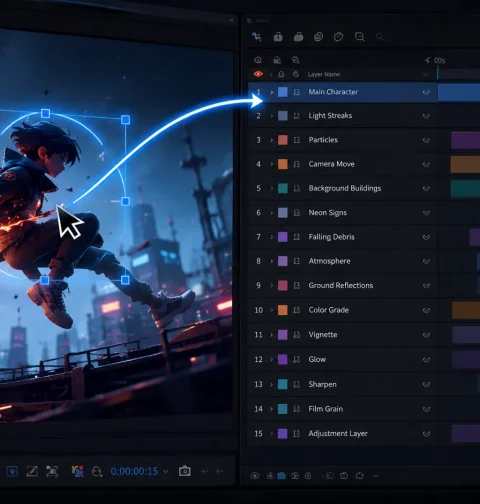The height and width of the screenshot is (504, 480).
Task: Select the Glow layer
Action: coord(342,359)
